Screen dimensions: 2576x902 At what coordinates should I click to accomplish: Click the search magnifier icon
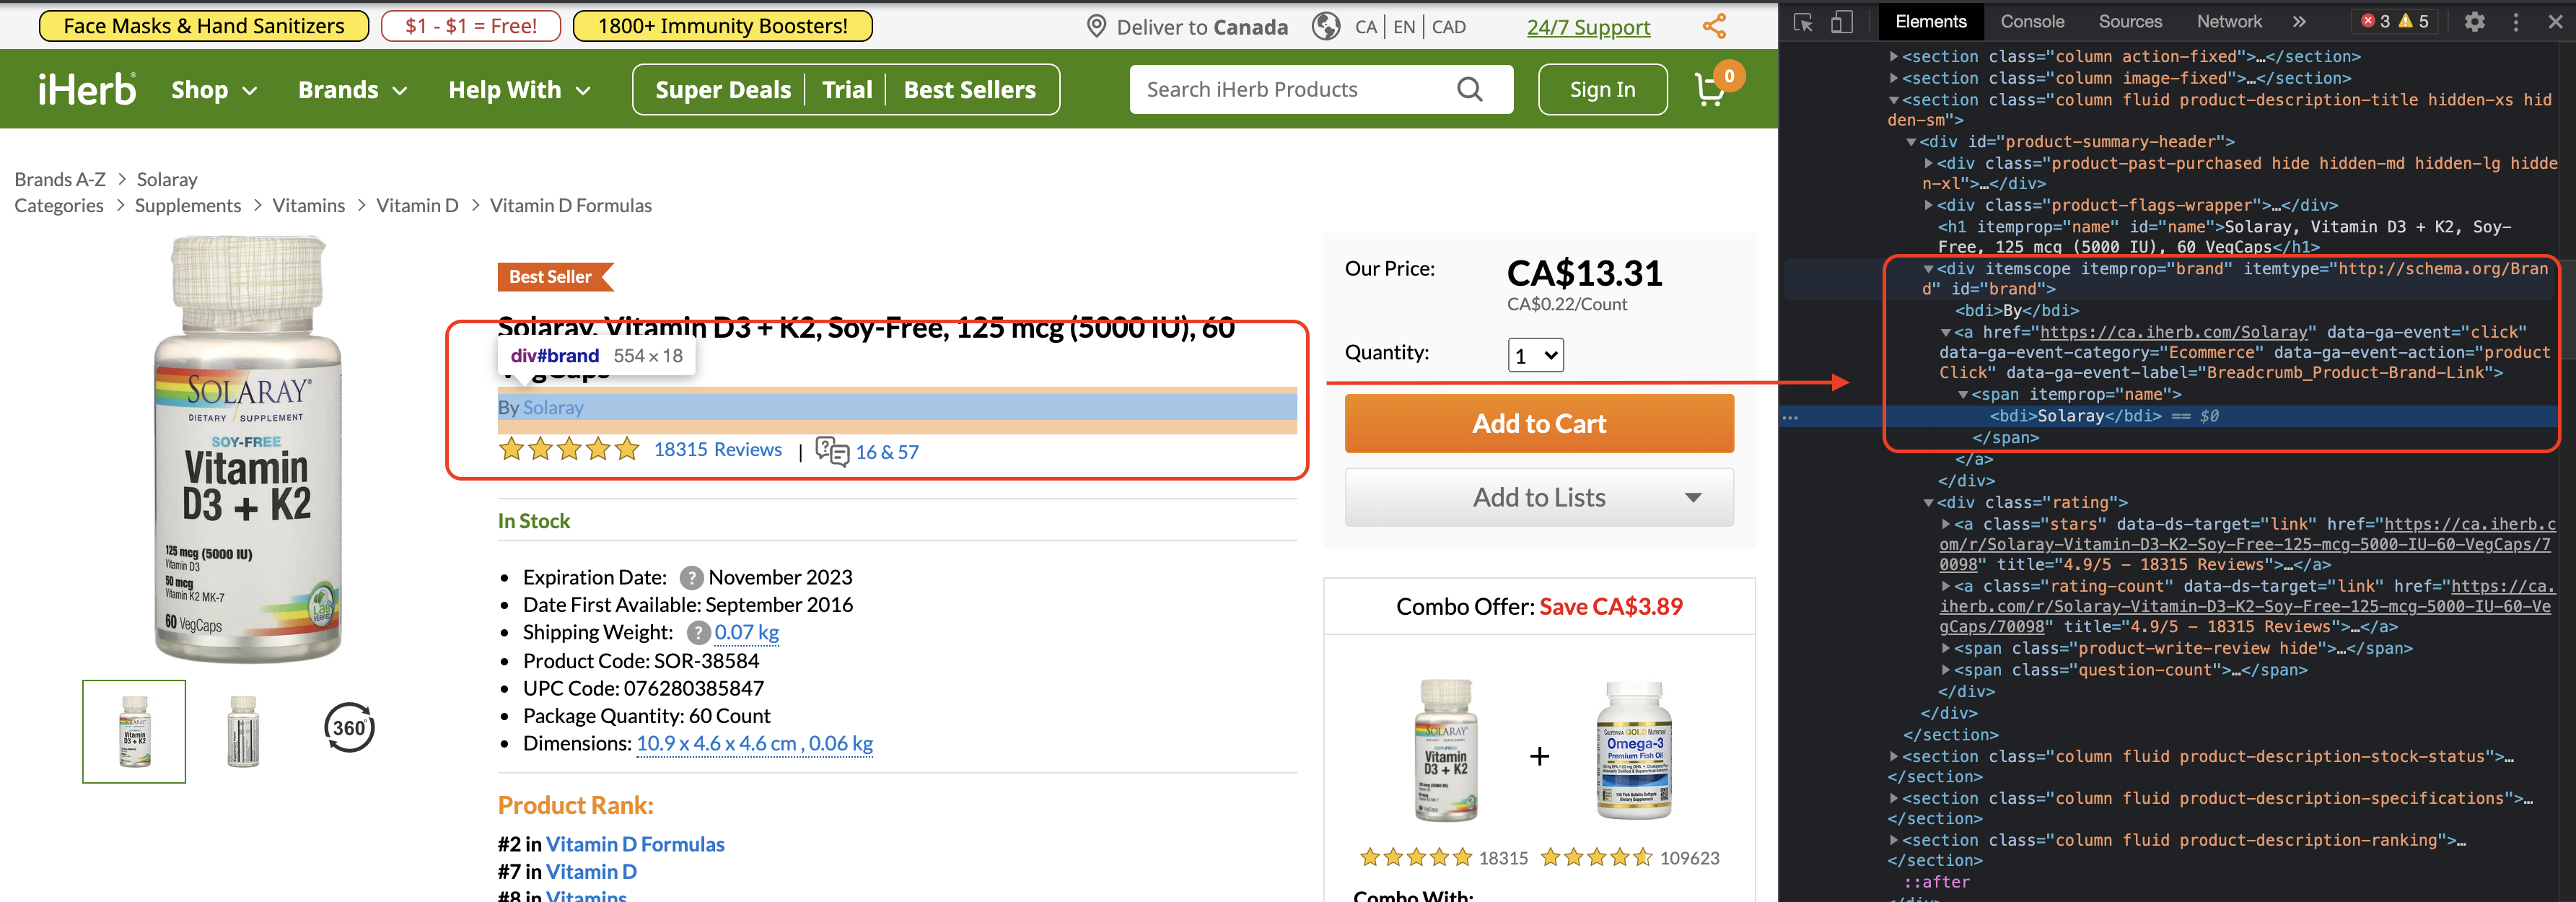(1469, 89)
